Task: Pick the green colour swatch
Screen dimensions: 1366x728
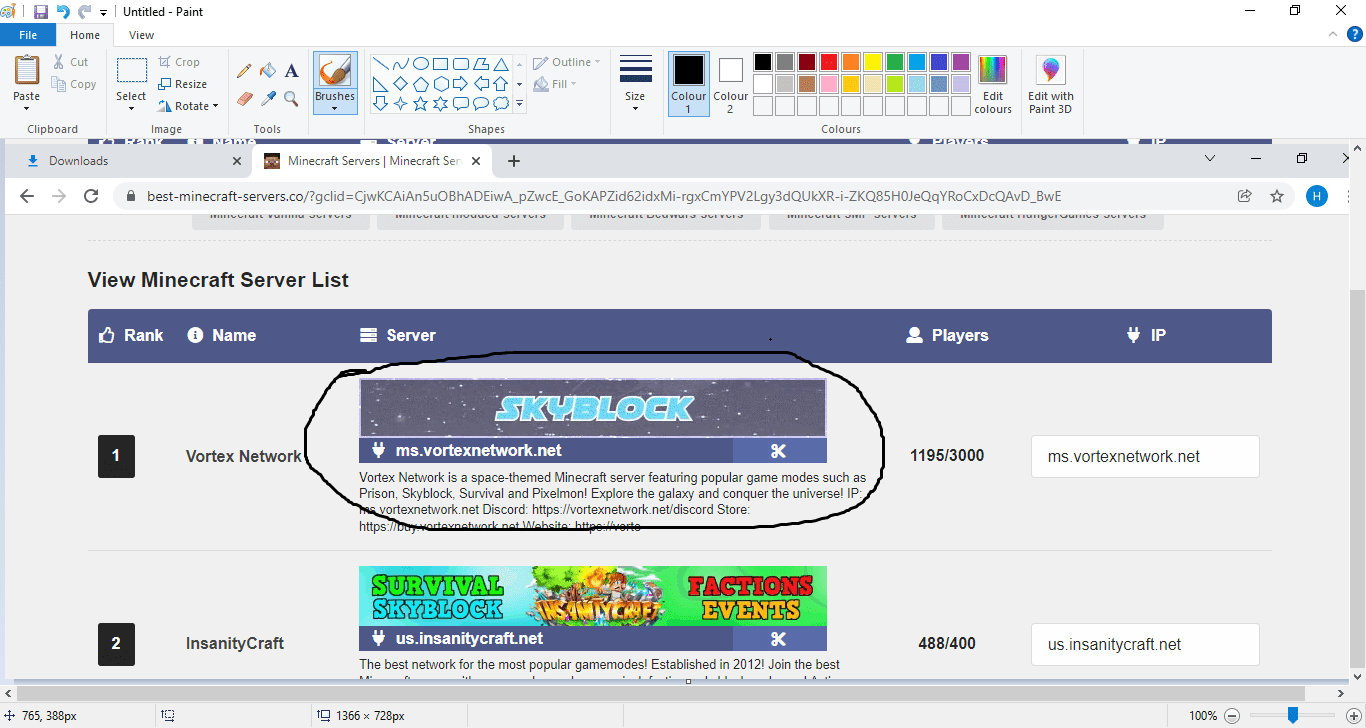Action: tap(895, 62)
